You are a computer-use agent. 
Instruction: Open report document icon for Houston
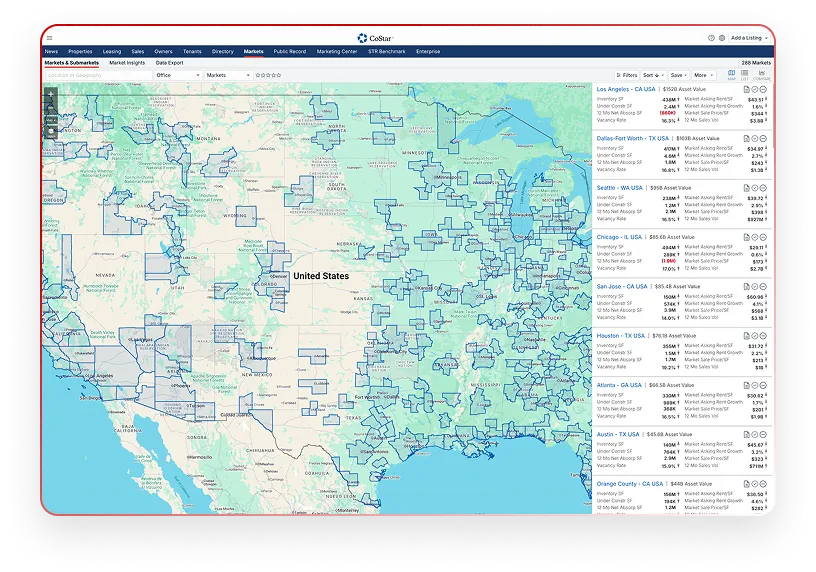point(746,336)
